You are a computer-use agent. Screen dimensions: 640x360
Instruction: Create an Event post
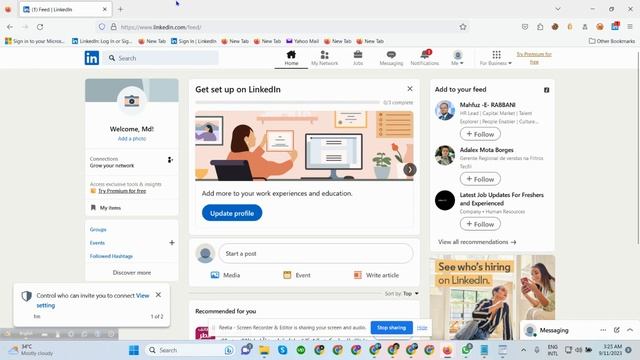pyautogui.click(x=297, y=275)
